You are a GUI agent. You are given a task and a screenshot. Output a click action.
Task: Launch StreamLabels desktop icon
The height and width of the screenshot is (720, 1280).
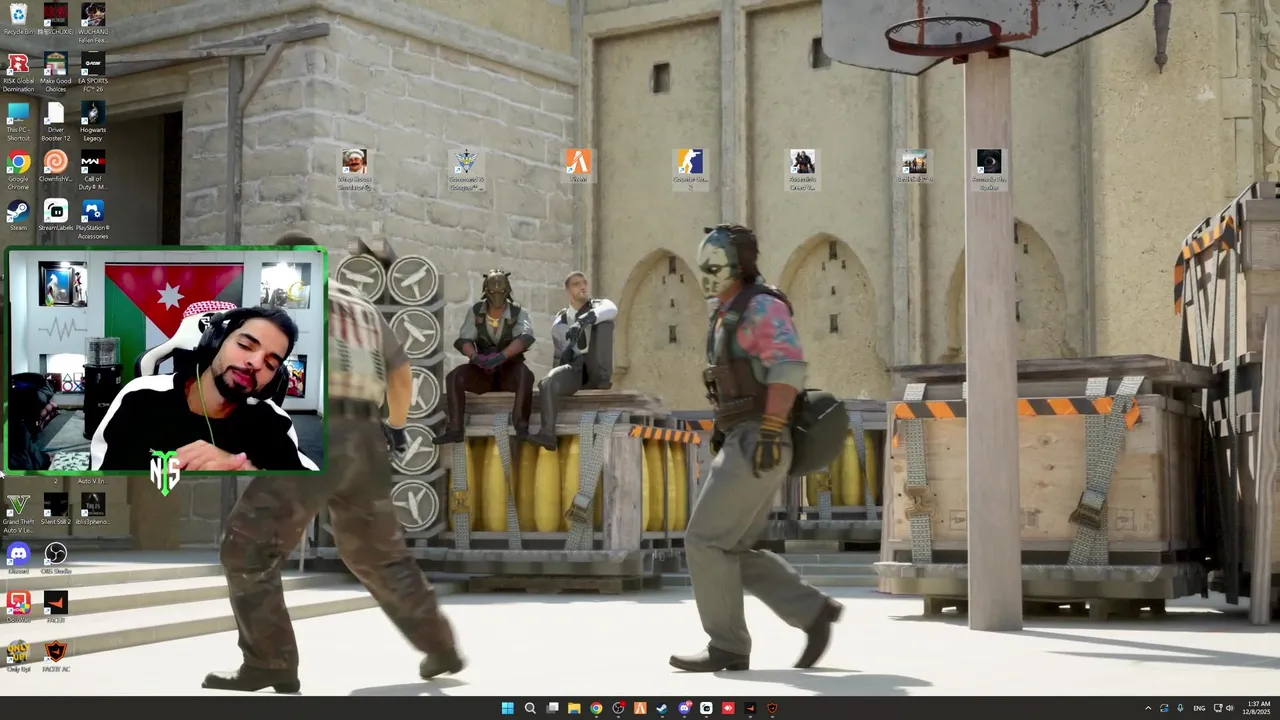coord(55,215)
